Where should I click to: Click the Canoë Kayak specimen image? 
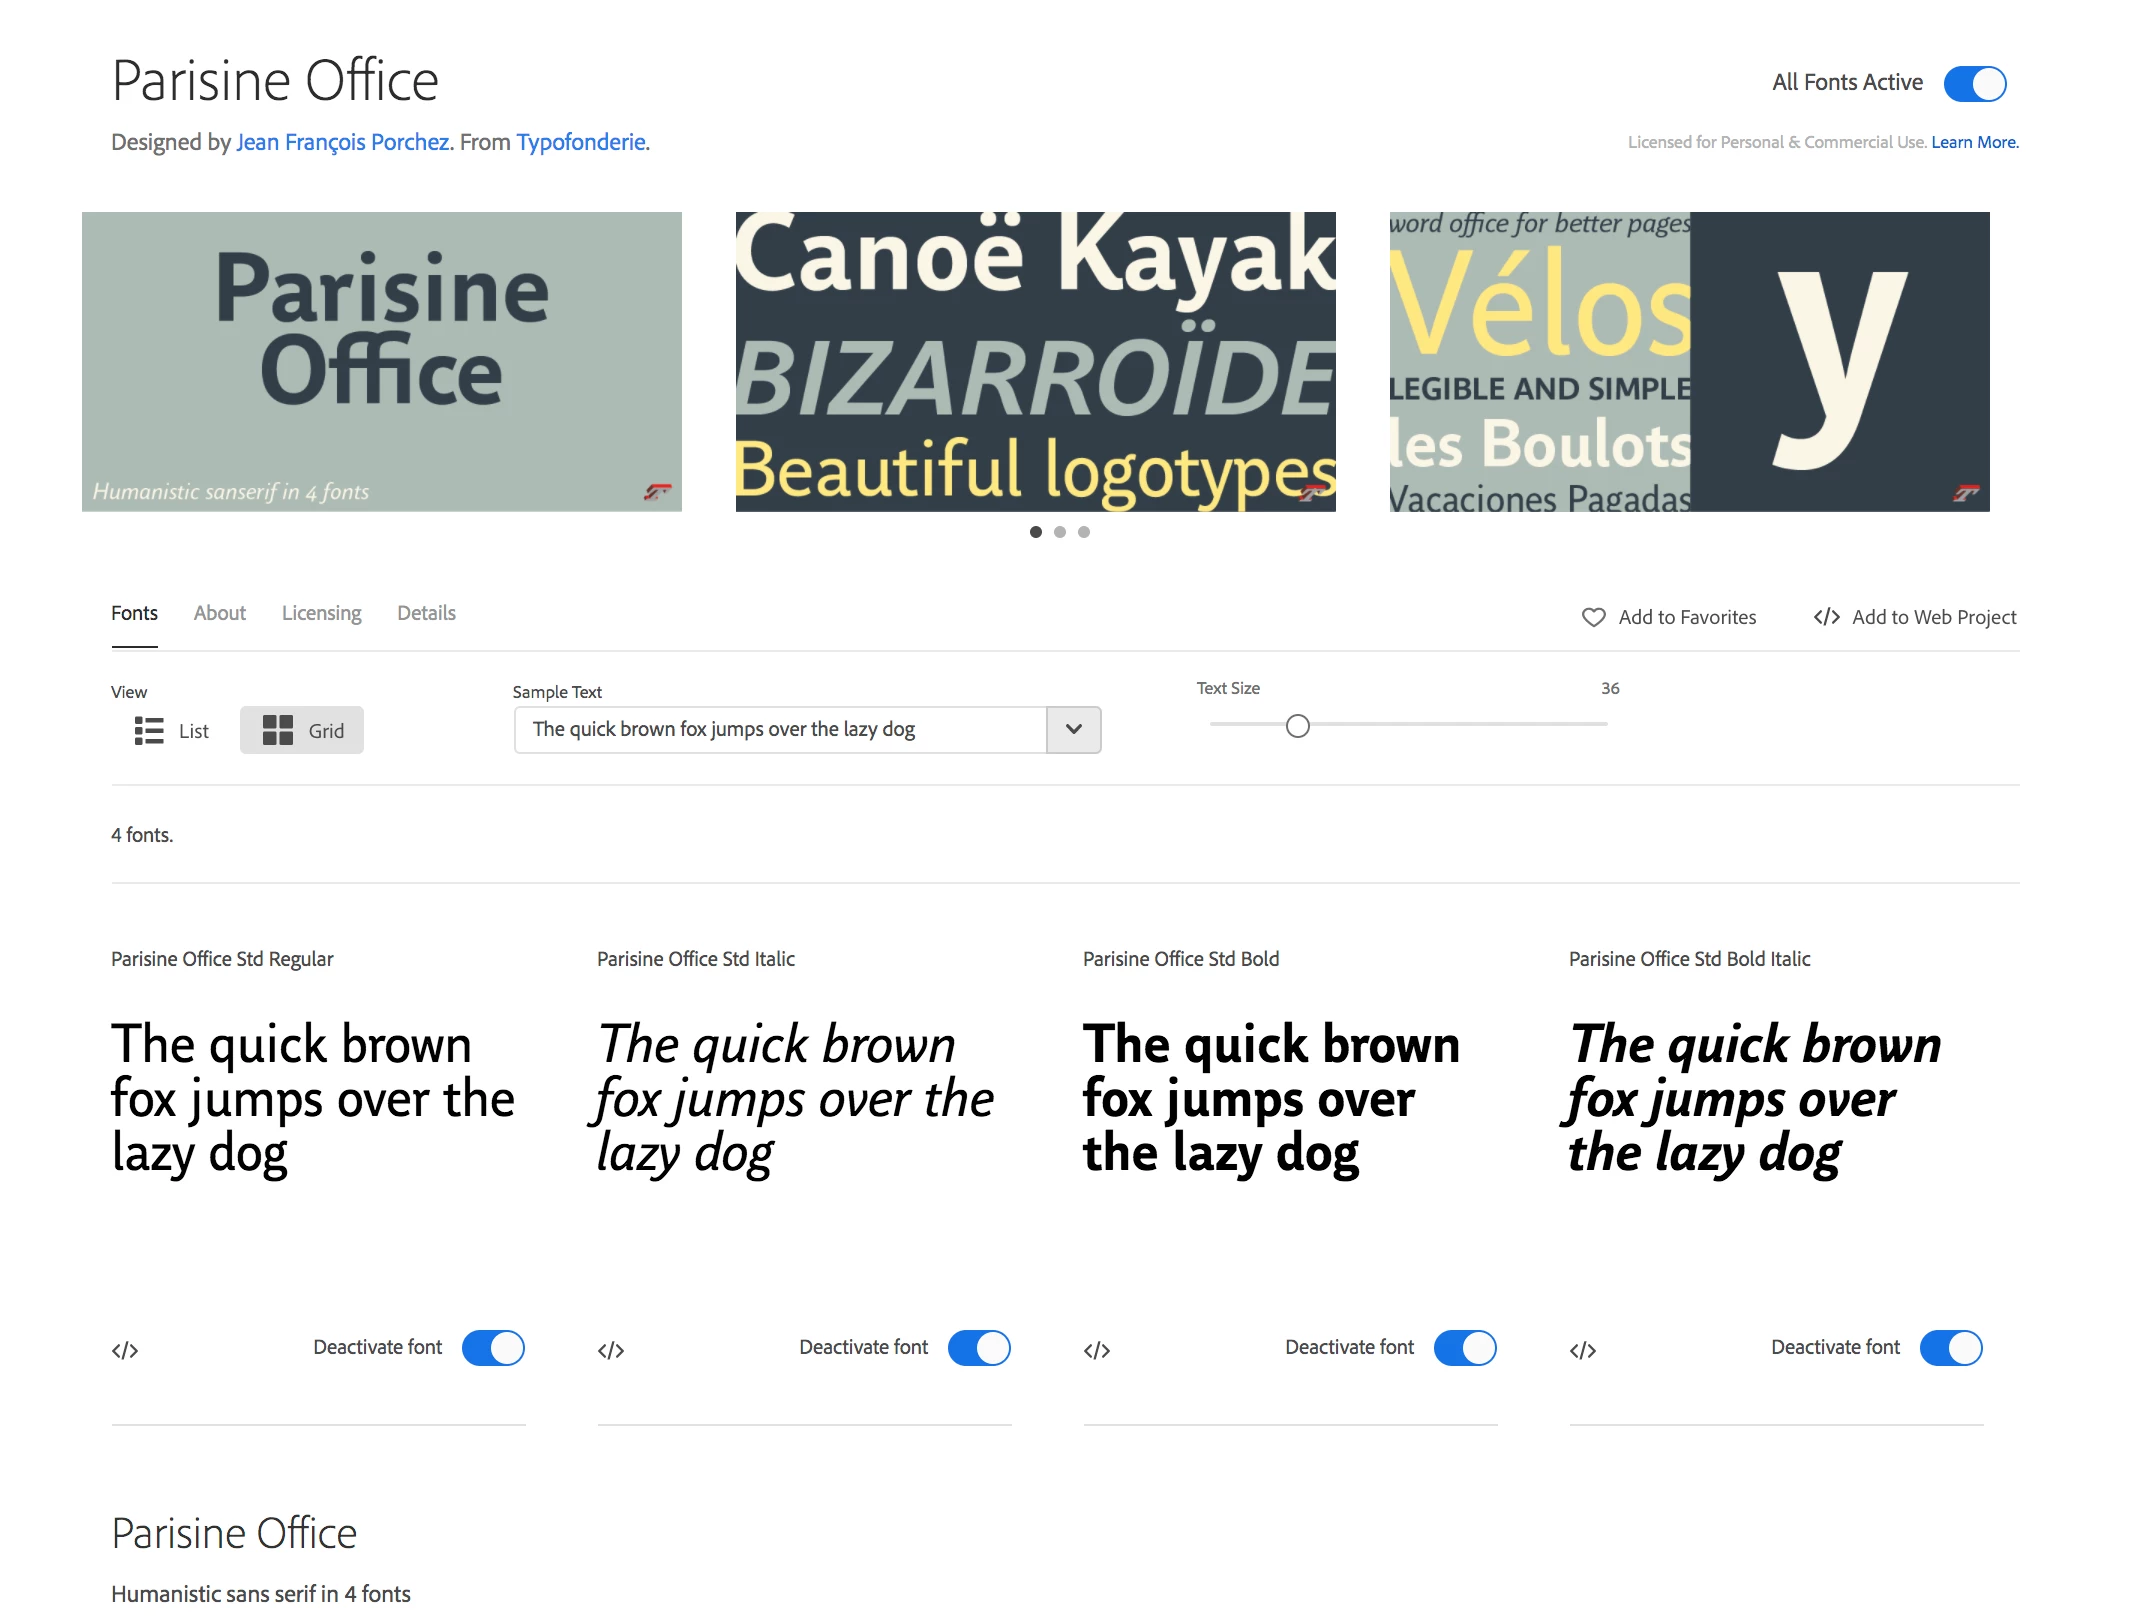tap(1035, 361)
